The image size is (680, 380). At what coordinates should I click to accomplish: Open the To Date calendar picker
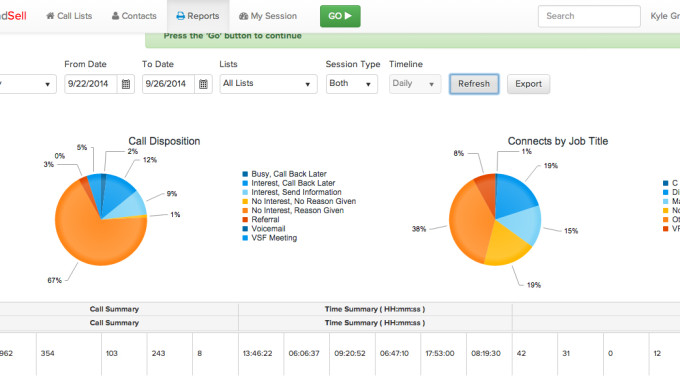(203, 84)
